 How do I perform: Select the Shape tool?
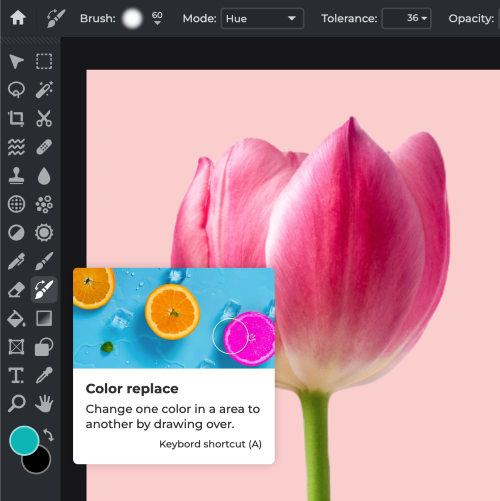pos(44,347)
